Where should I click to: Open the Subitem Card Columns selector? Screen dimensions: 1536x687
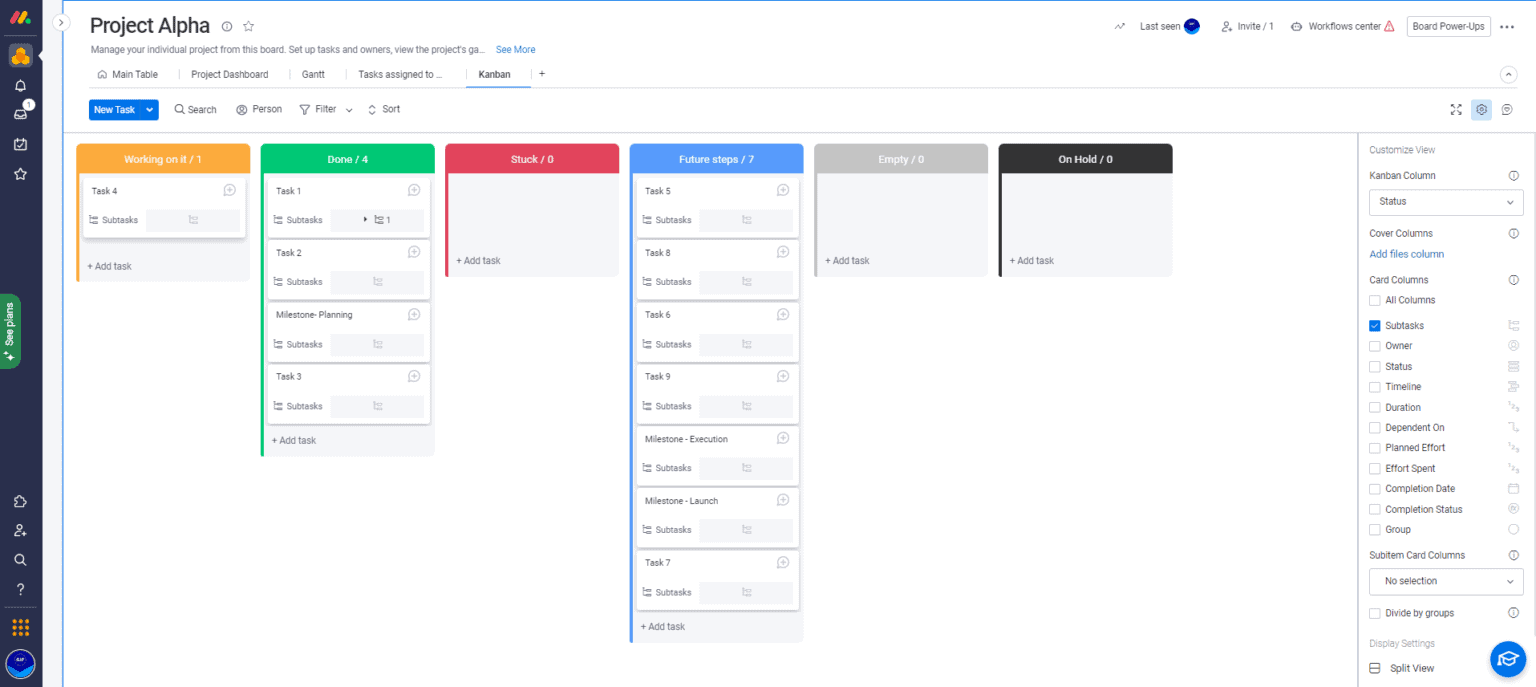click(1445, 581)
